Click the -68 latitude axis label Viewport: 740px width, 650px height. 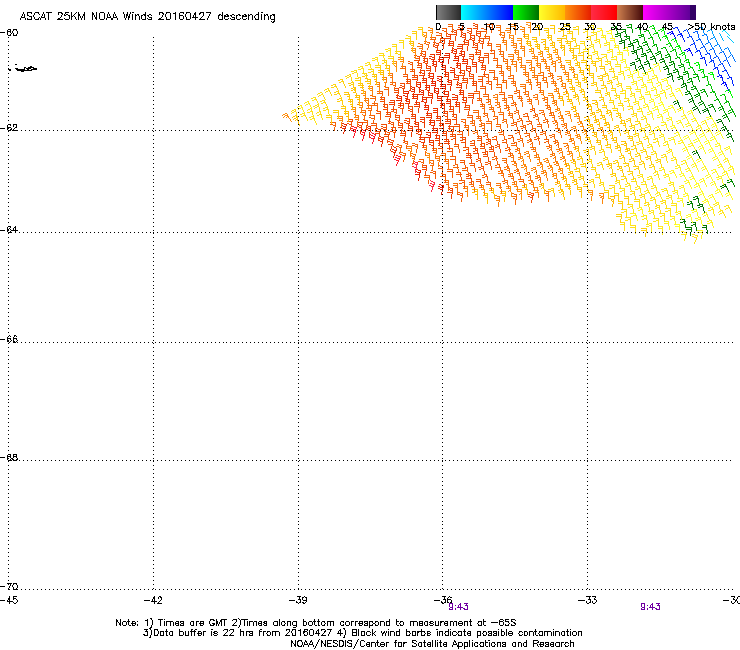(10, 458)
